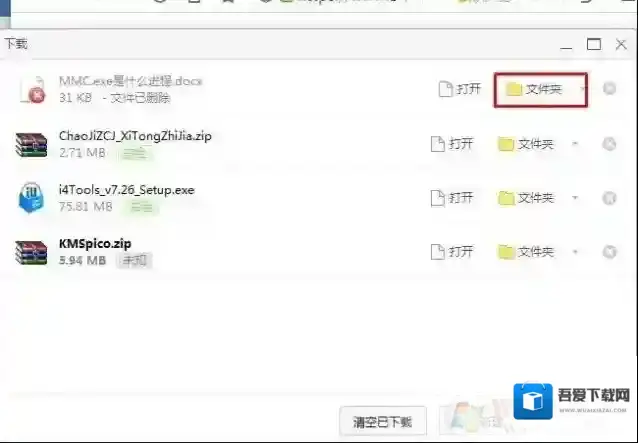The height and width of the screenshot is (443, 638).
Task: Minimize the 下载 window
Action: (566, 45)
